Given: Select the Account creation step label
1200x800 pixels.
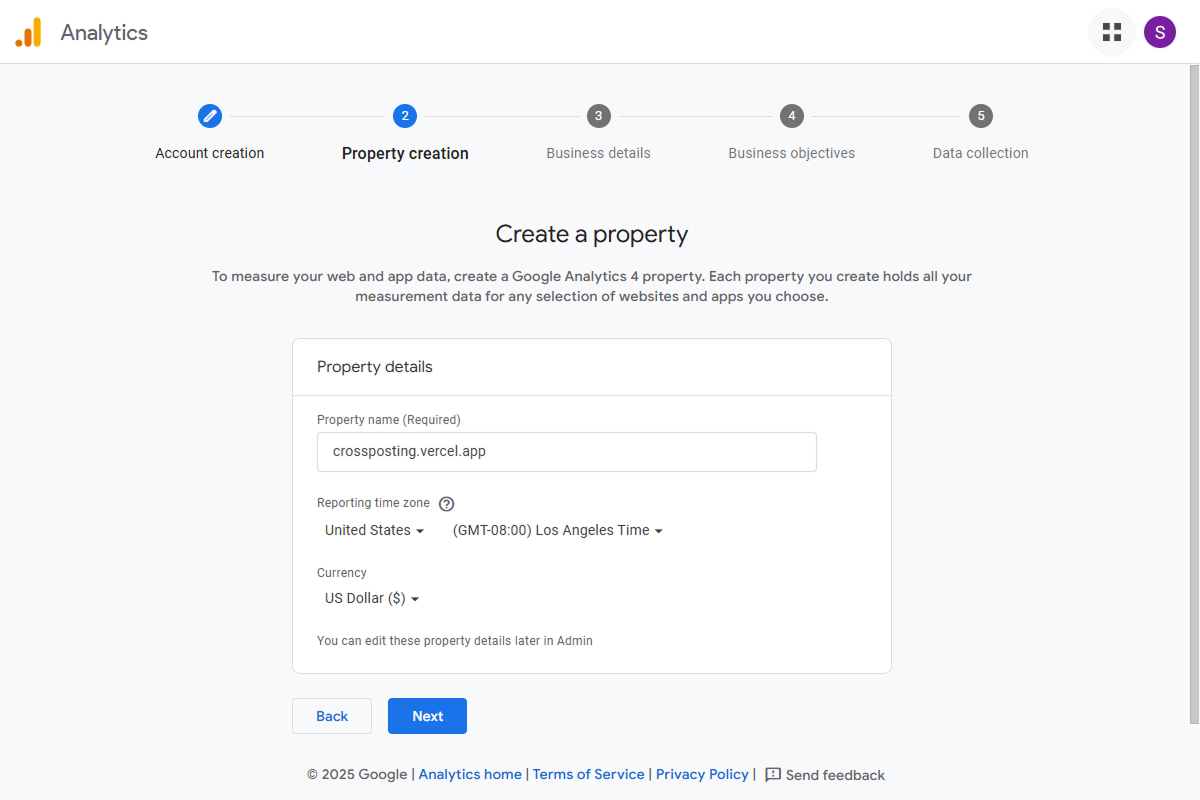Looking at the screenshot, I should pos(210,152).
